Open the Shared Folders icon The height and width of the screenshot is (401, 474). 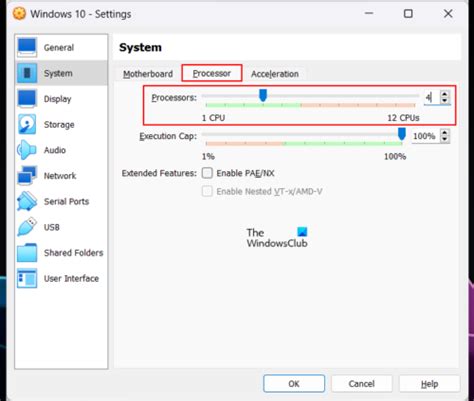click(27, 253)
